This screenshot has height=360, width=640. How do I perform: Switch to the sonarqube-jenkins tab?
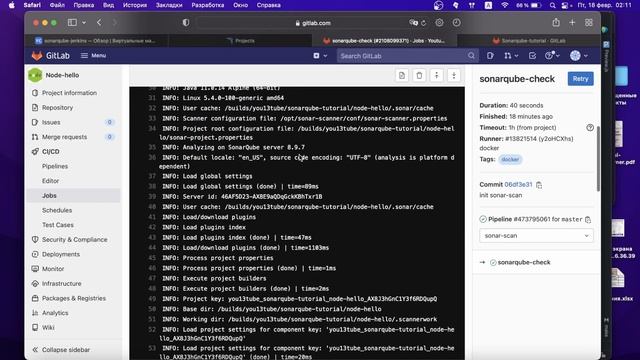97,40
